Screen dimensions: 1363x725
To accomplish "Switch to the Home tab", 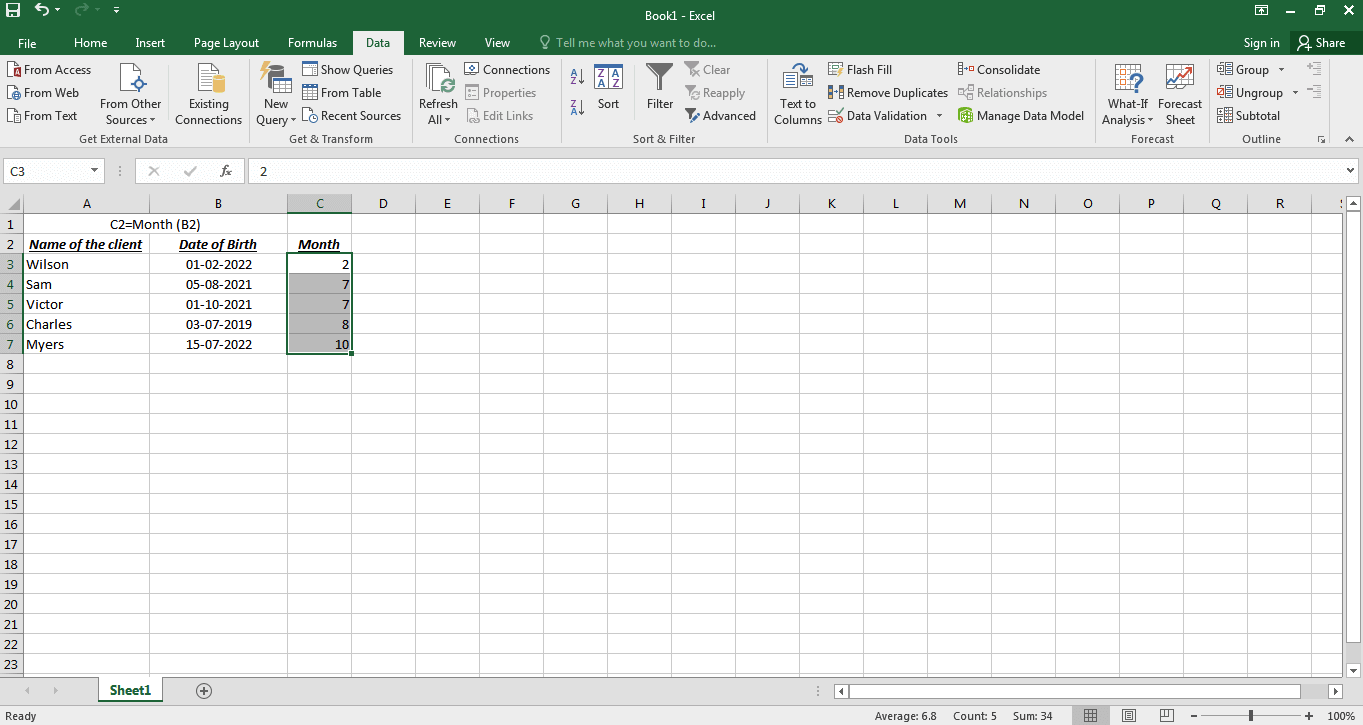I will point(90,43).
